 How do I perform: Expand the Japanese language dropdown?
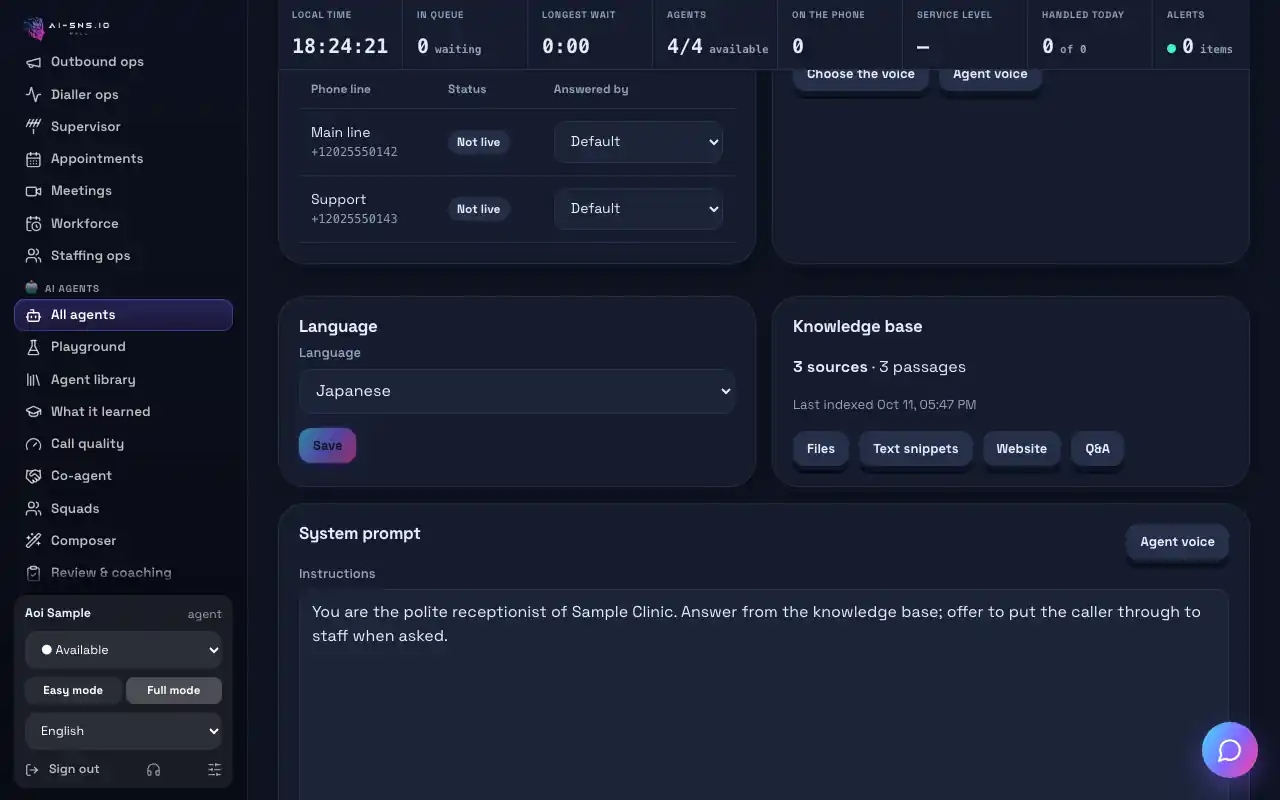pyautogui.click(x=517, y=391)
